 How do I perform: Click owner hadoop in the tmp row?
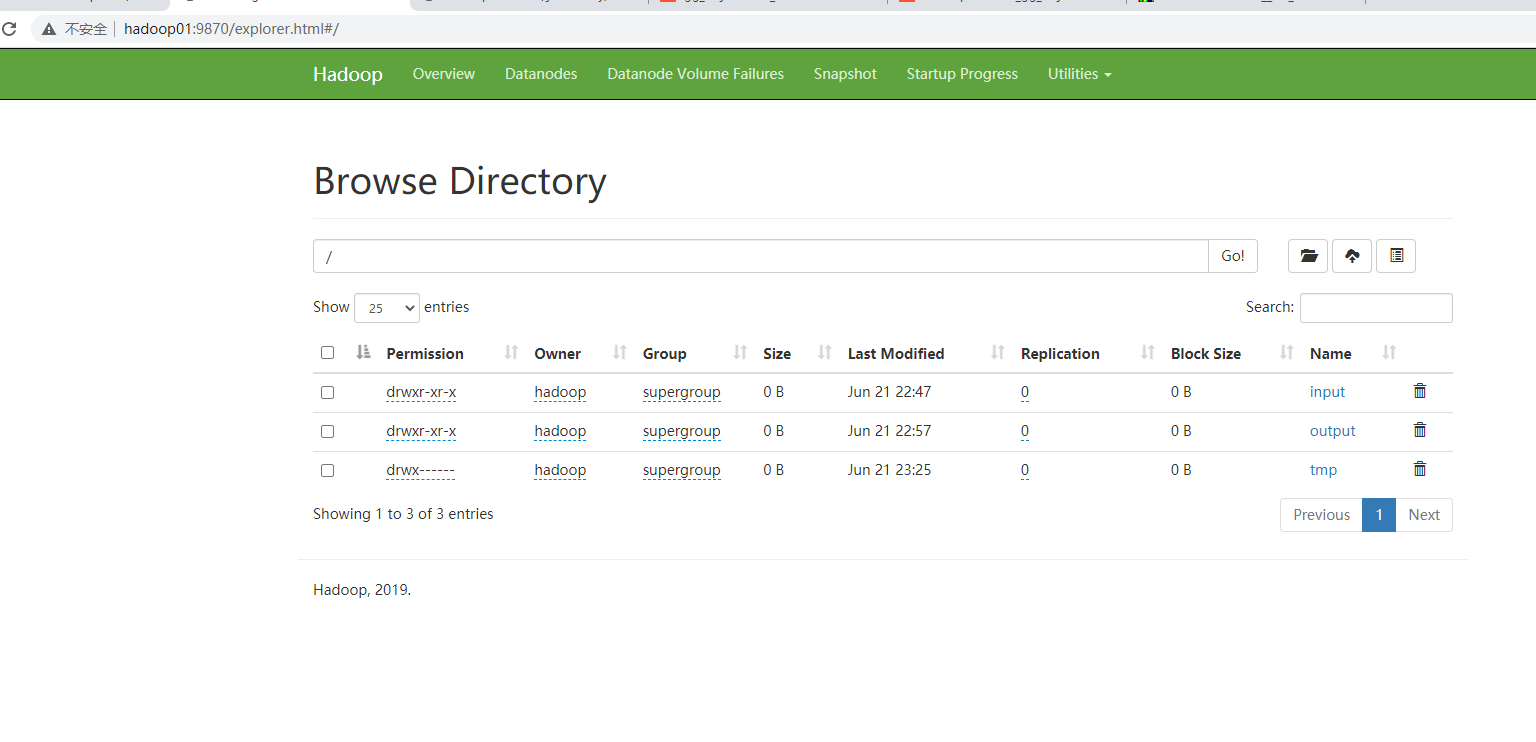pyautogui.click(x=560, y=470)
